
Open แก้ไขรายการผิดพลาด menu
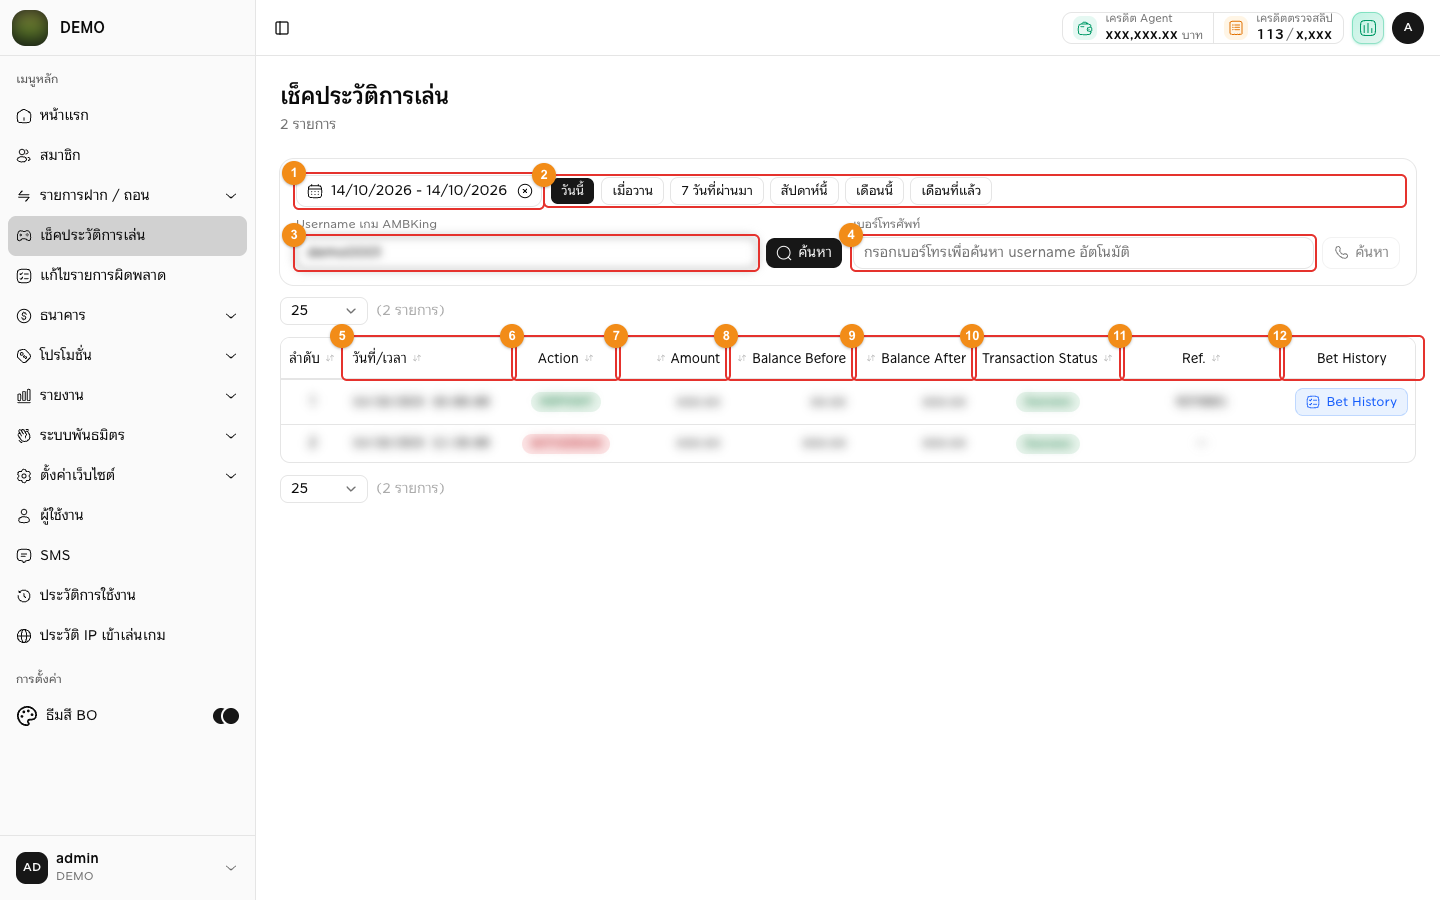(x=127, y=276)
